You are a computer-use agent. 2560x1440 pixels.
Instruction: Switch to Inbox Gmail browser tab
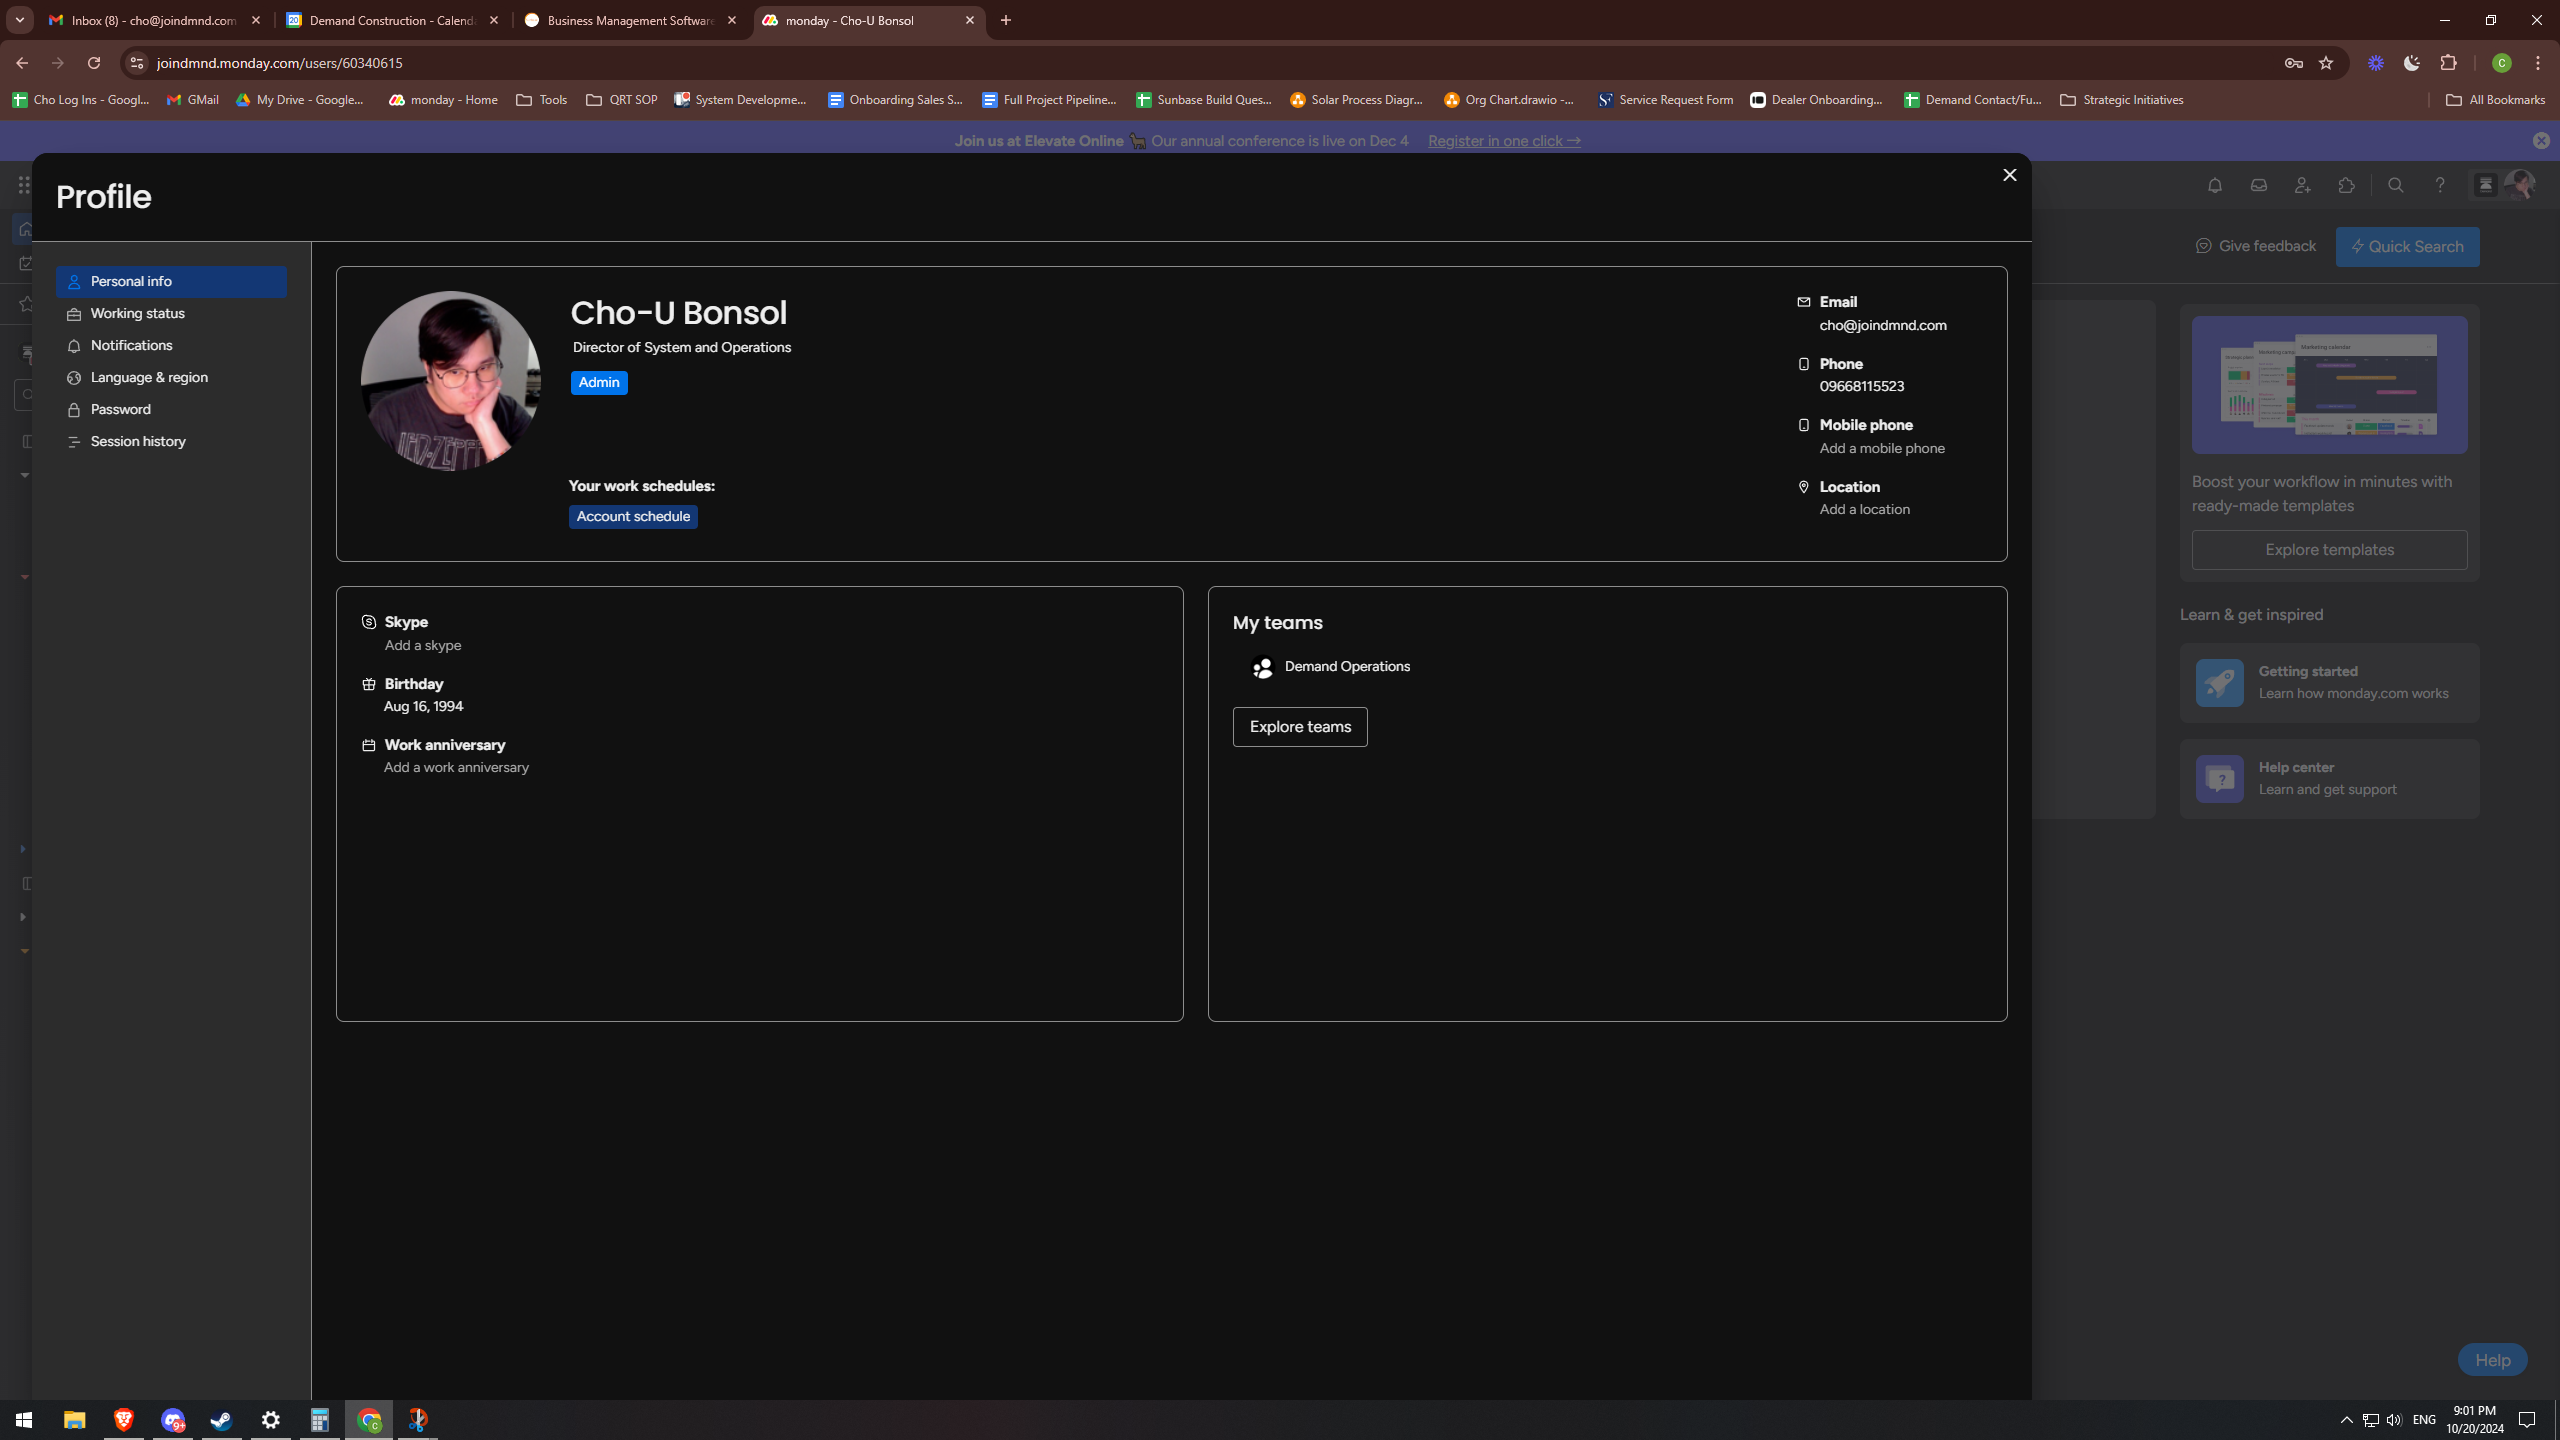click(x=153, y=20)
